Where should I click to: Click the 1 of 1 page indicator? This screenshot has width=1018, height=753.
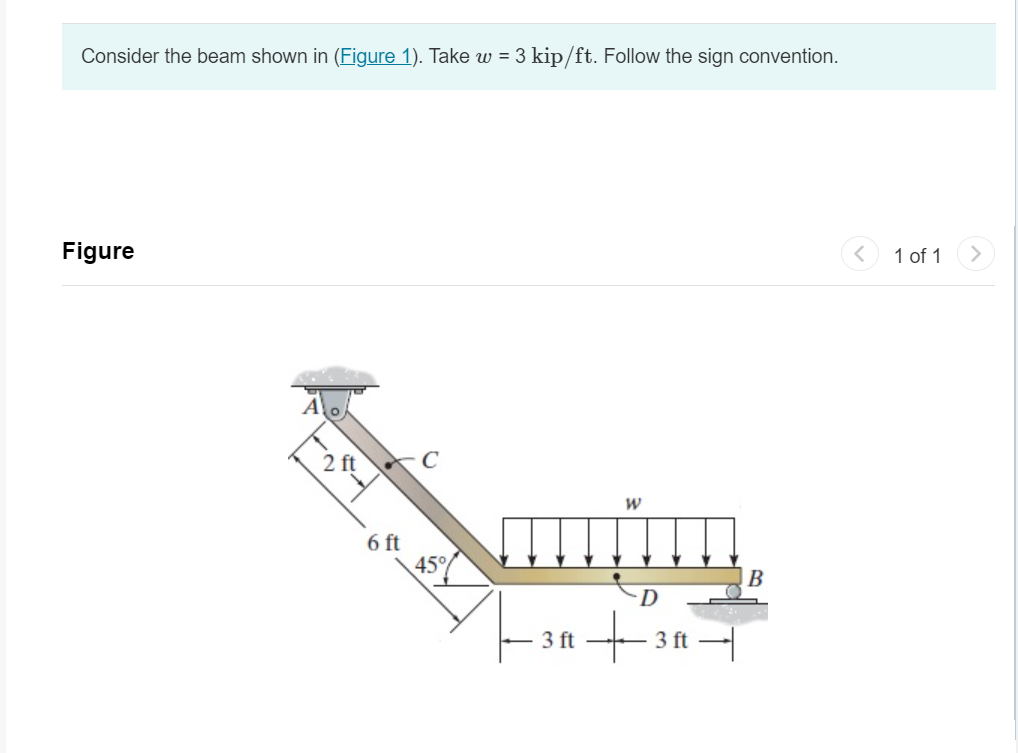pos(917,255)
